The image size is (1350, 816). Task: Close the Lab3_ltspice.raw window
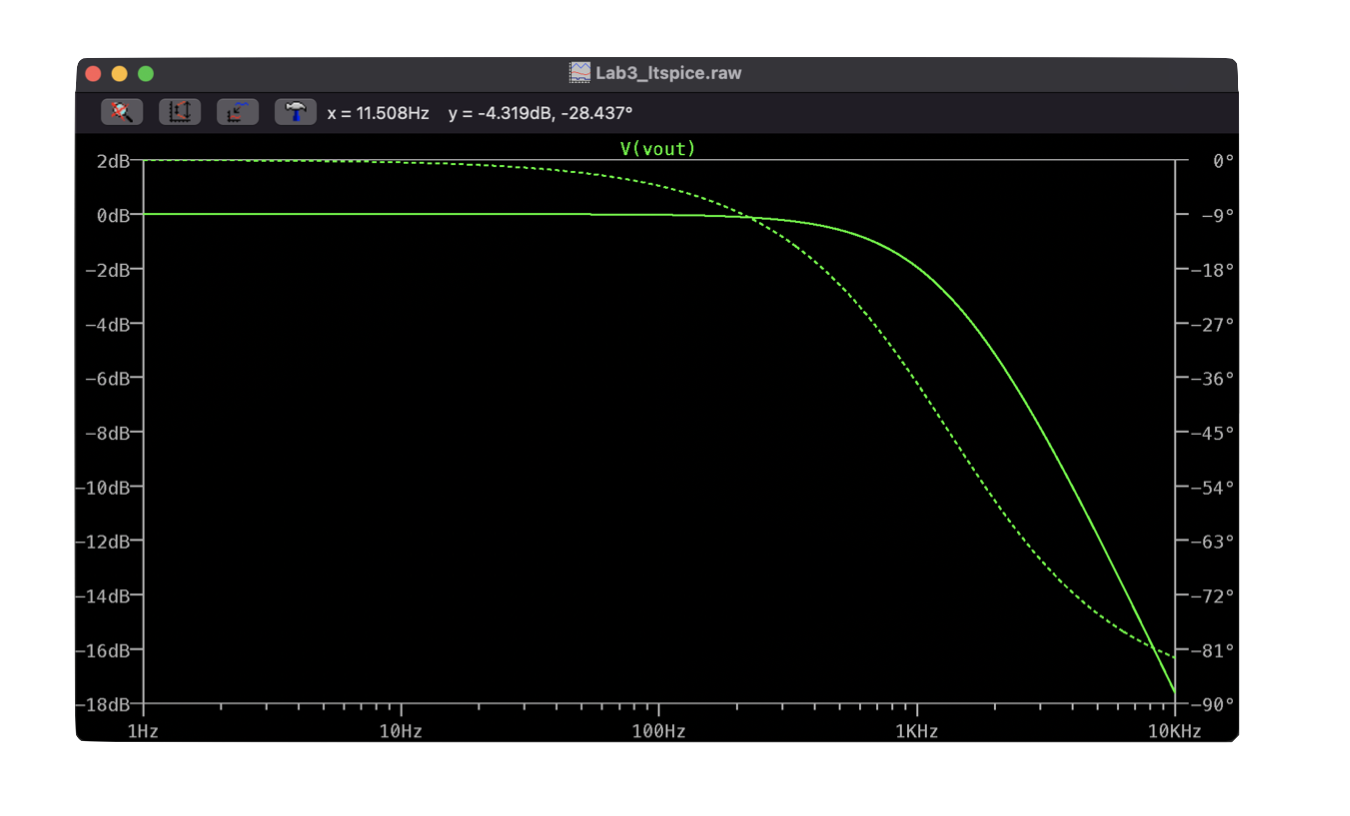94,74
